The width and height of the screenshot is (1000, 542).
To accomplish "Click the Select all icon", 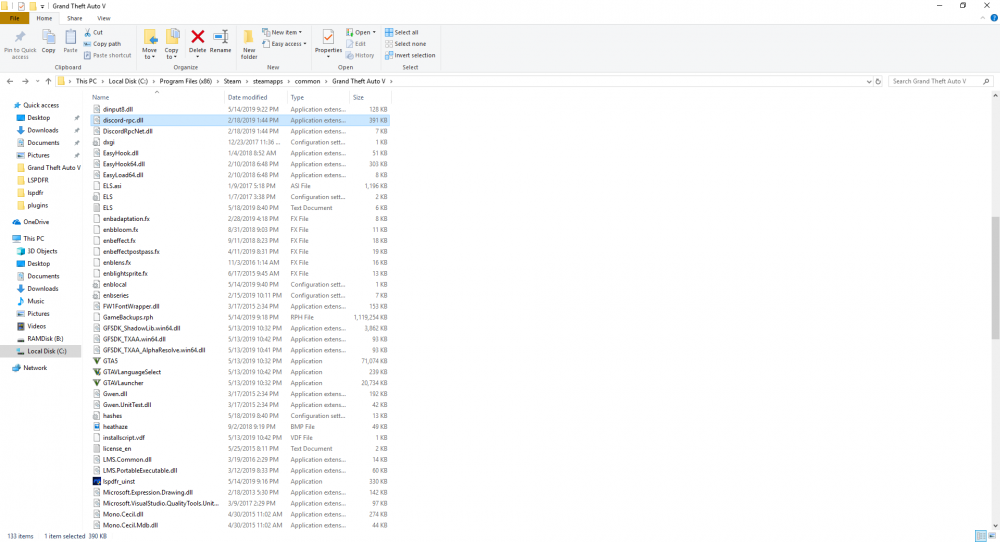I will 389,32.
